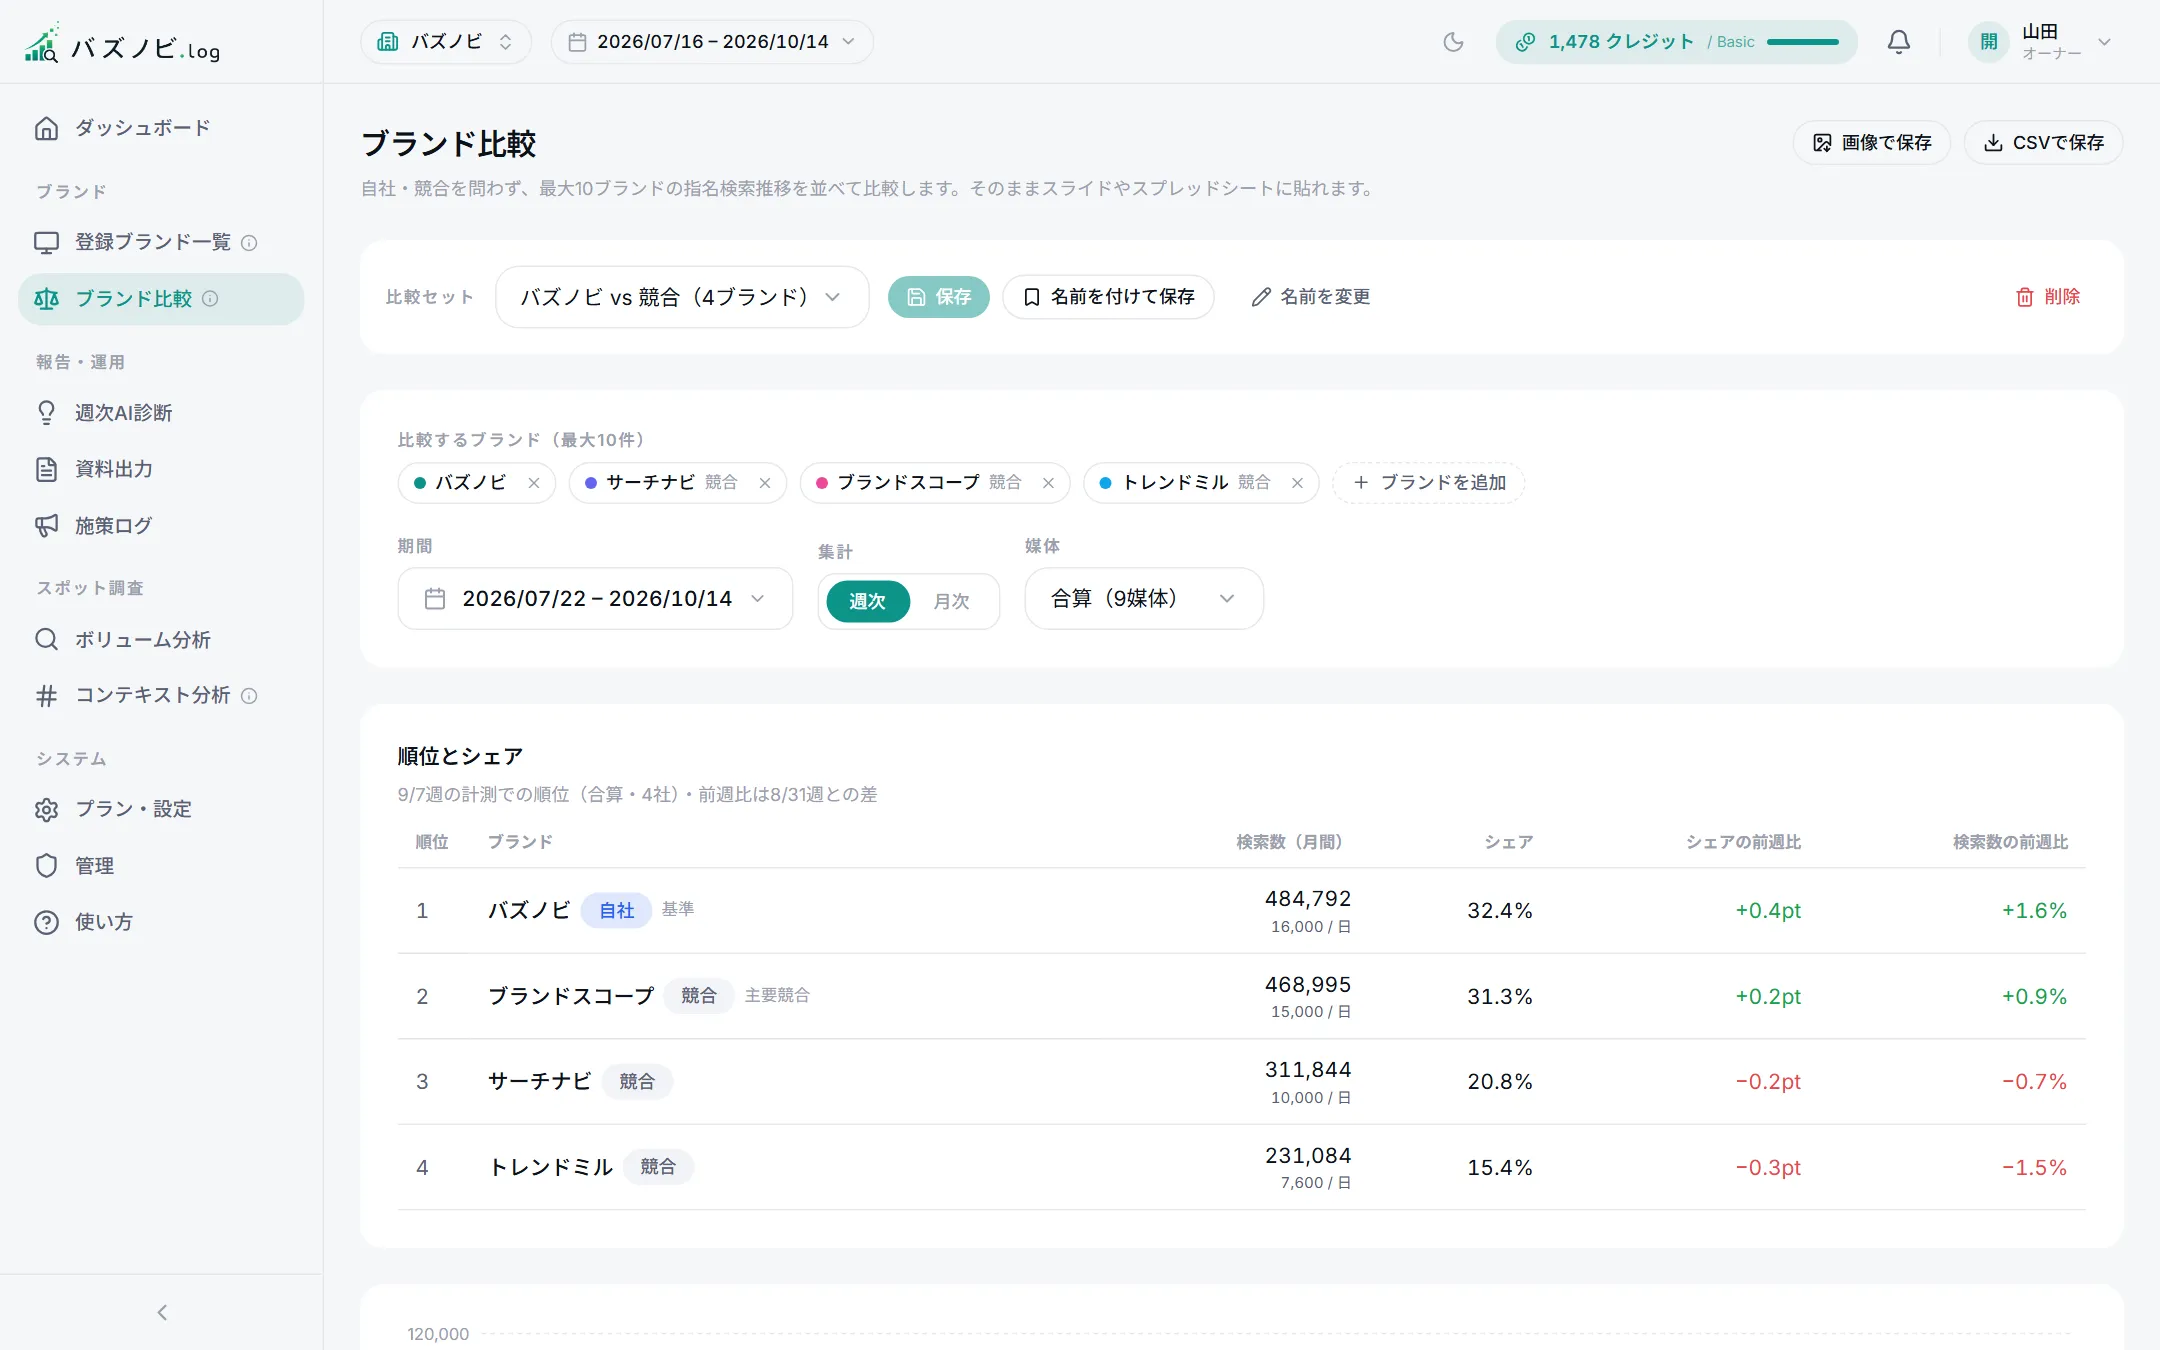Viewport: 2160px width, 1350px height.
Task: Click CSVで保存 button
Action: coord(2043,143)
